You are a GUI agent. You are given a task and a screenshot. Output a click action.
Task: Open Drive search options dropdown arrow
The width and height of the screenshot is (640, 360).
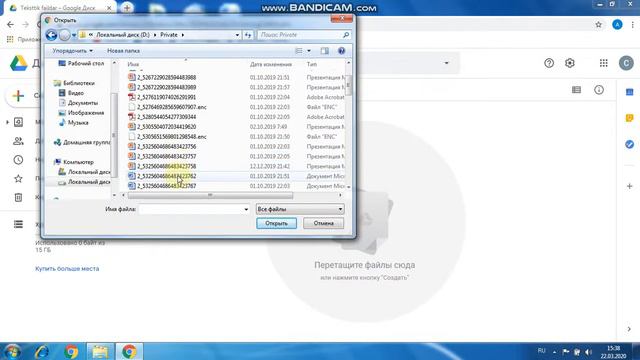[446, 63]
